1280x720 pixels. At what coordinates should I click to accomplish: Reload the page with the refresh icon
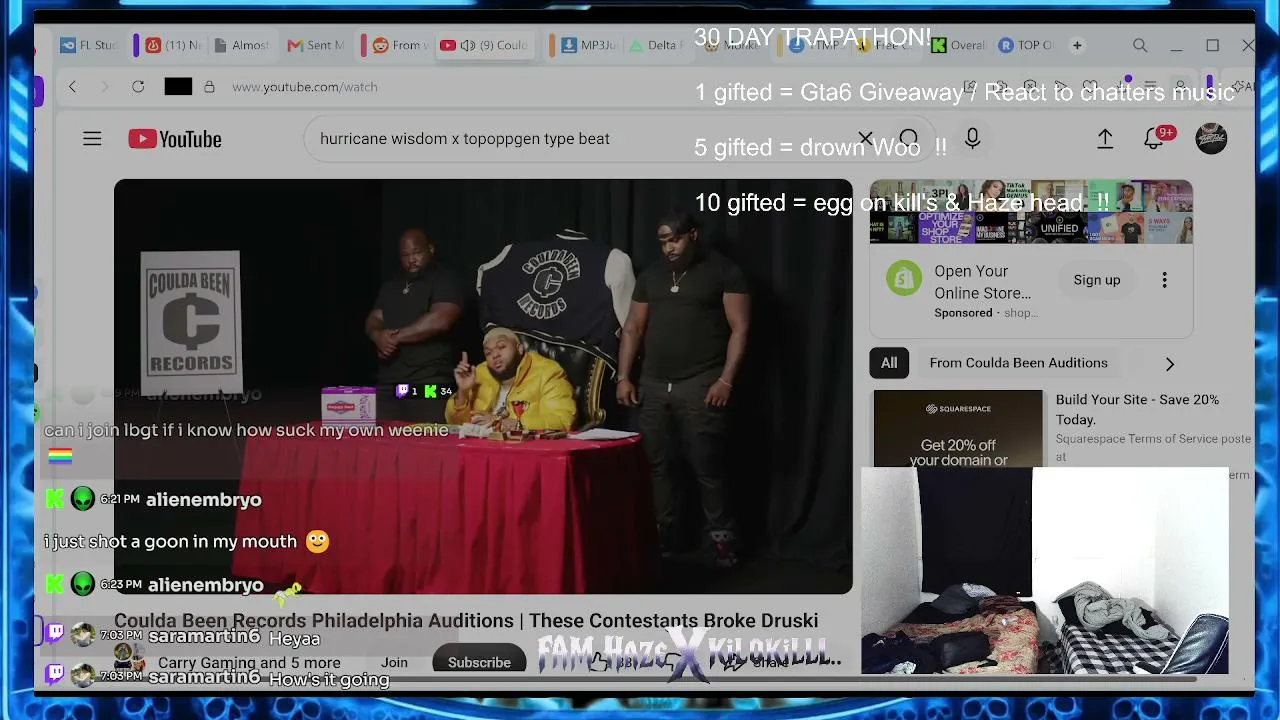tap(138, 87)
